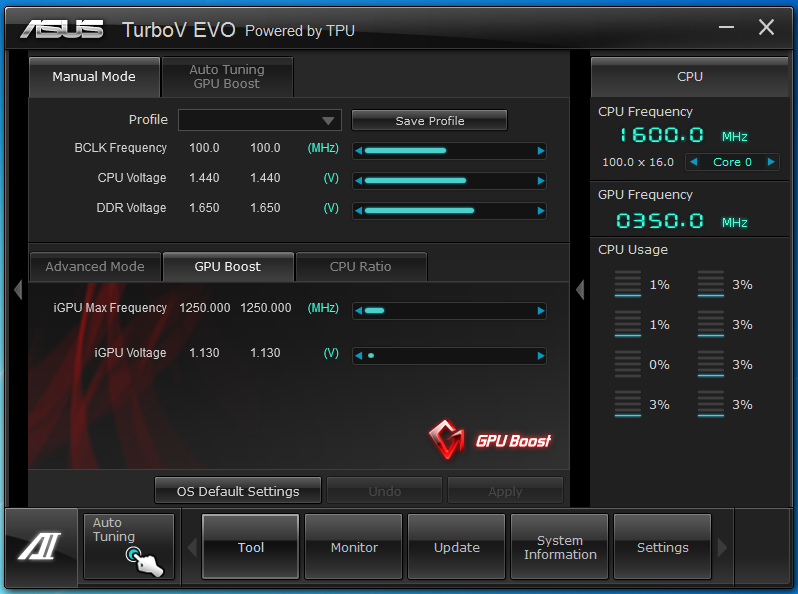
Task: Increase iGPU Voltage with right arrow
Action: (x=540, y=356)
